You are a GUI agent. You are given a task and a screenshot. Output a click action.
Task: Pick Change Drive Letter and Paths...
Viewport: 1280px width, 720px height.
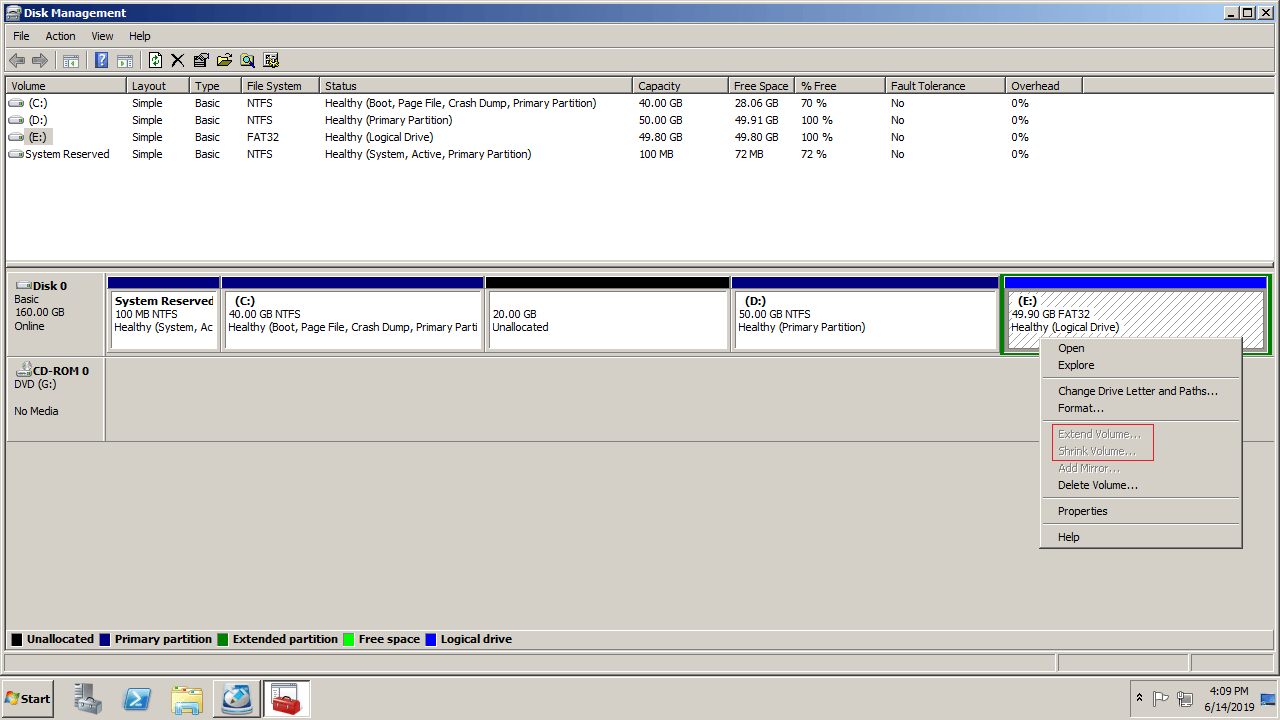pos(1138,391)
